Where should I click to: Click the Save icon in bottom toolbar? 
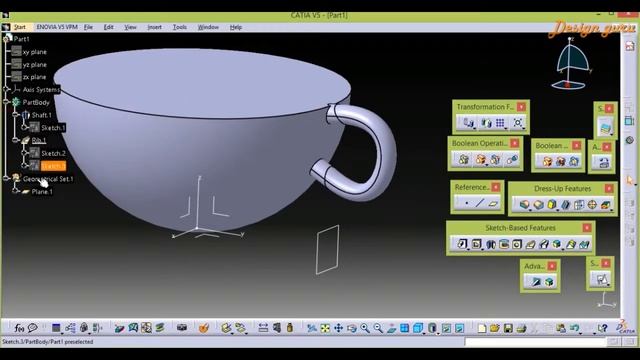(x=508, y=328)
